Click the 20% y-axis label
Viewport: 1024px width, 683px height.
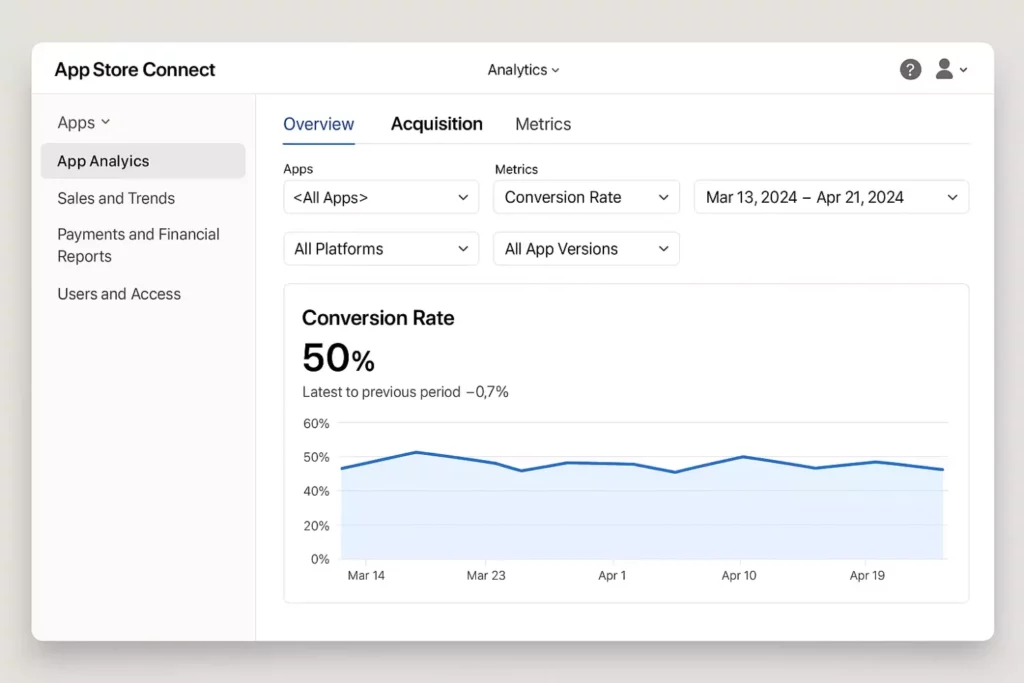(316, 526)
